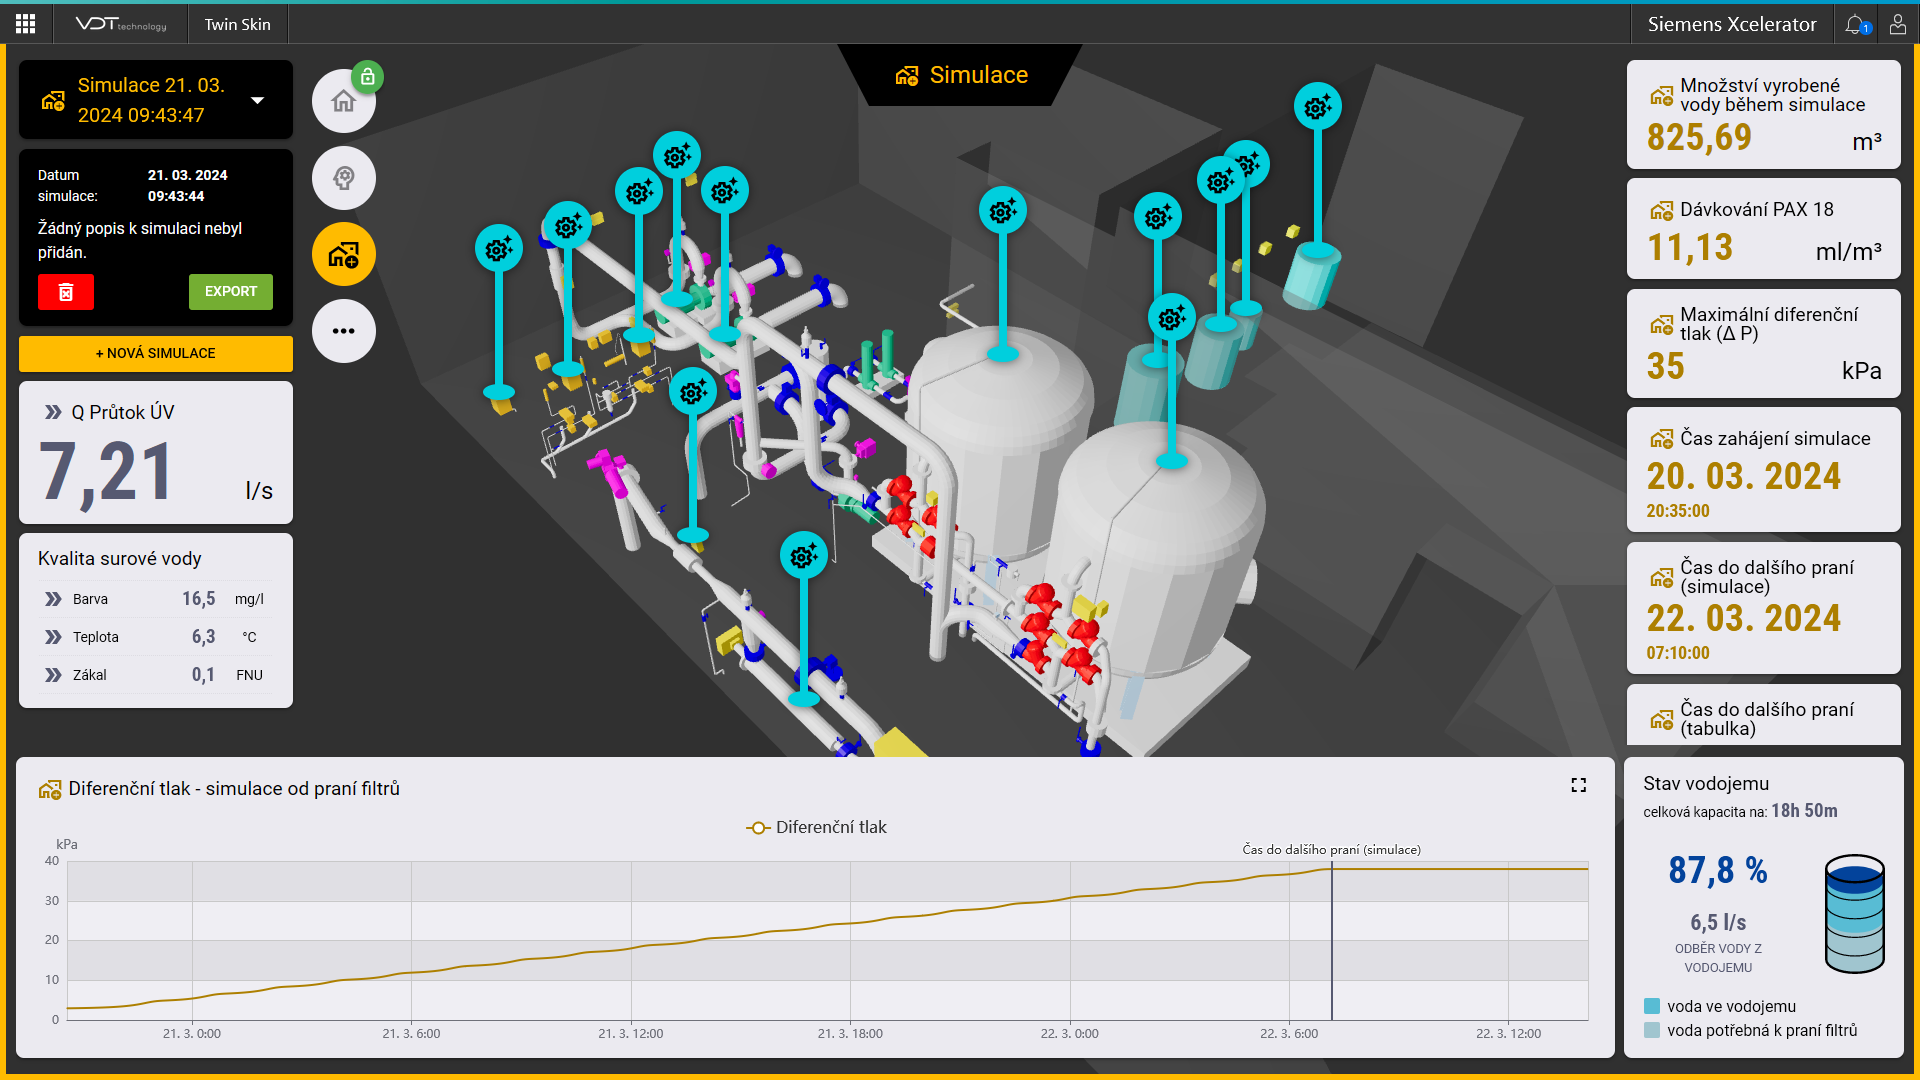Click the home view round button

343,101
